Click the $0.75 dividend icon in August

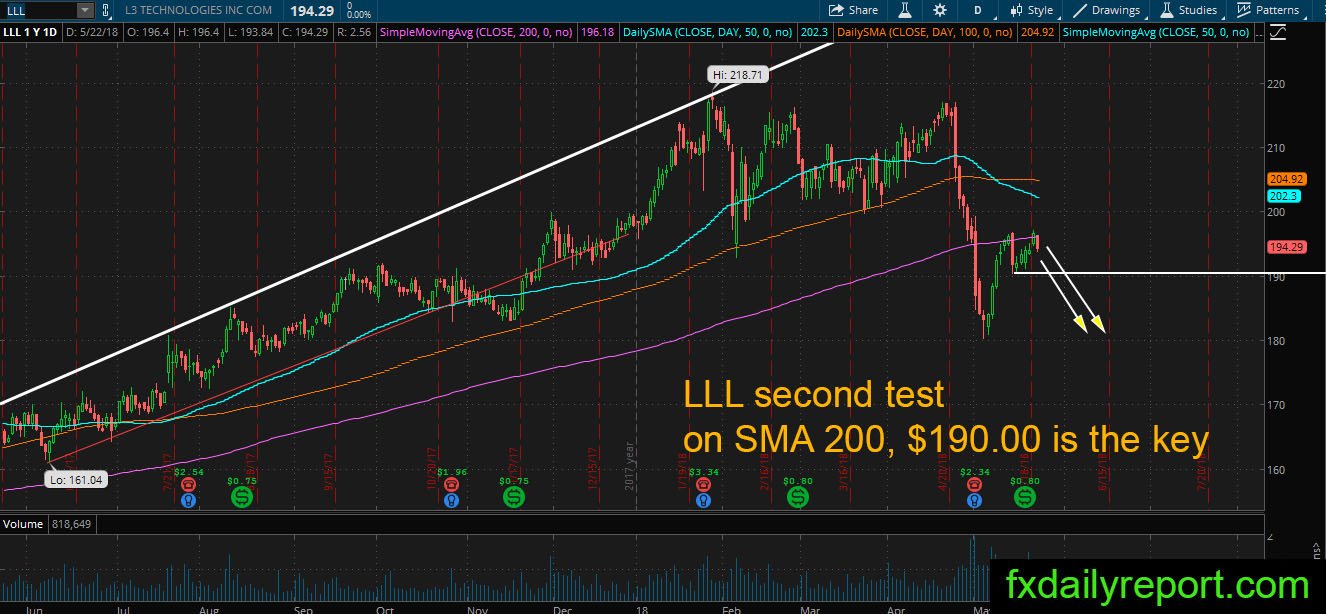click(x=242, y=496)
